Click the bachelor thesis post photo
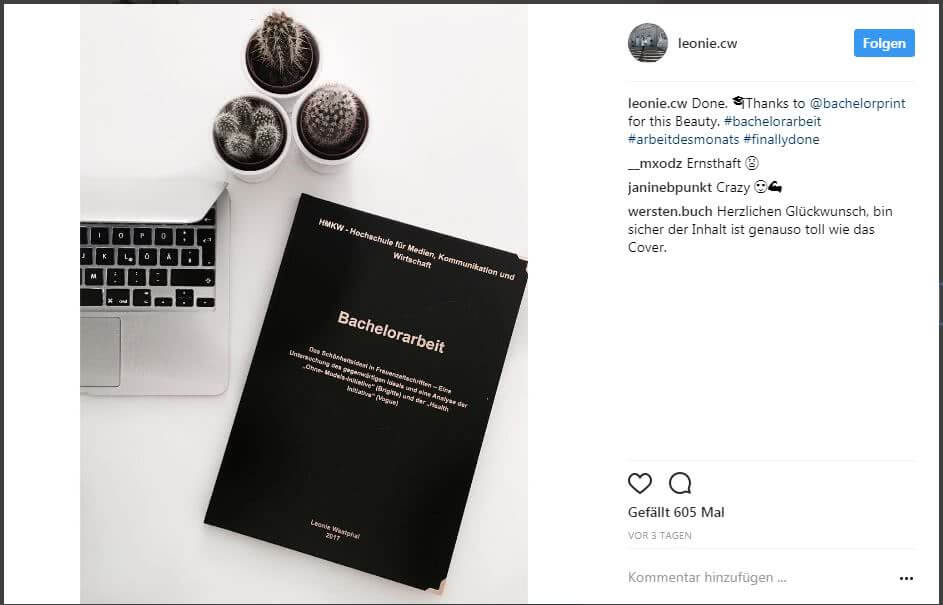The image size is (943, 605). [304, 304]
